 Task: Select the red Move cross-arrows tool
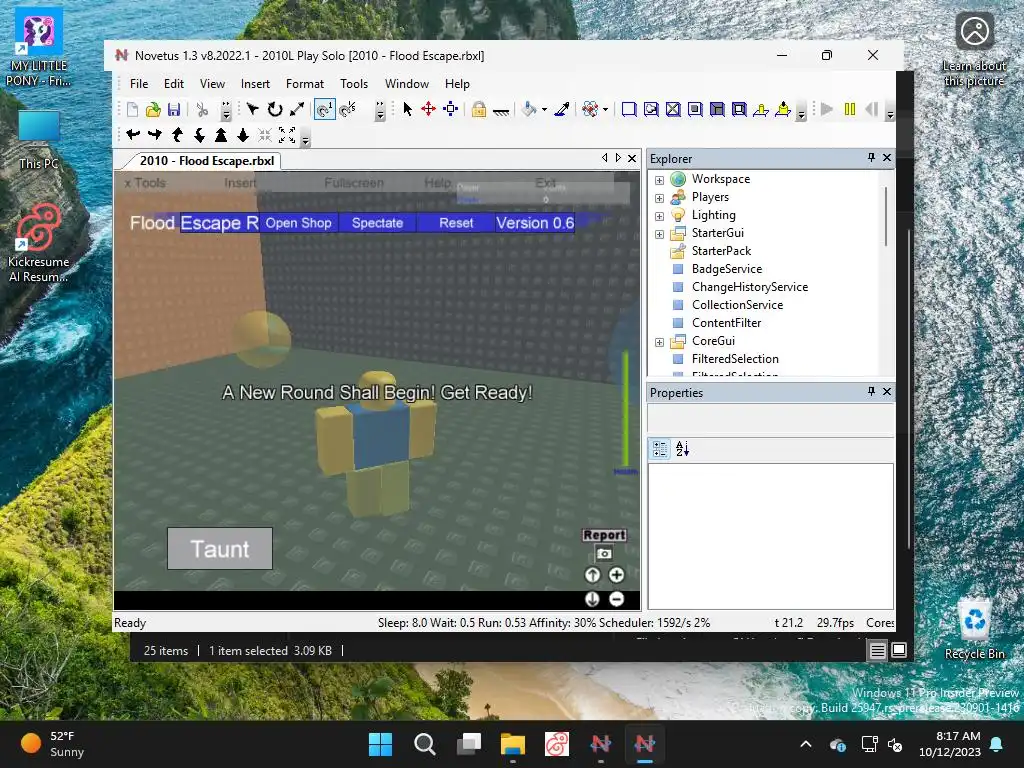coord(428,109)
